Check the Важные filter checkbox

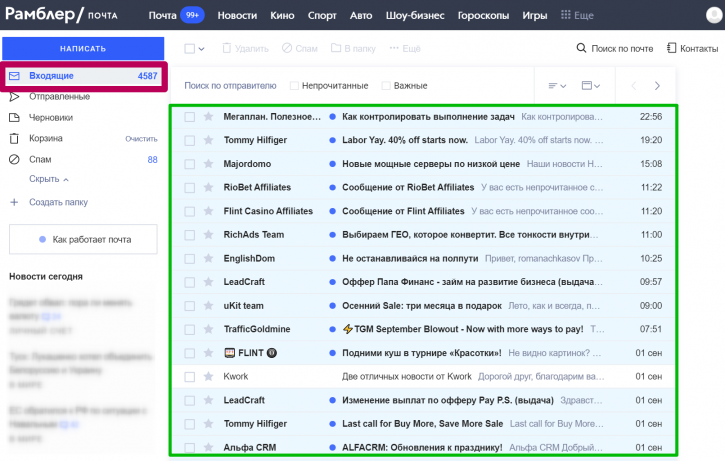click(x=386, y=86)
